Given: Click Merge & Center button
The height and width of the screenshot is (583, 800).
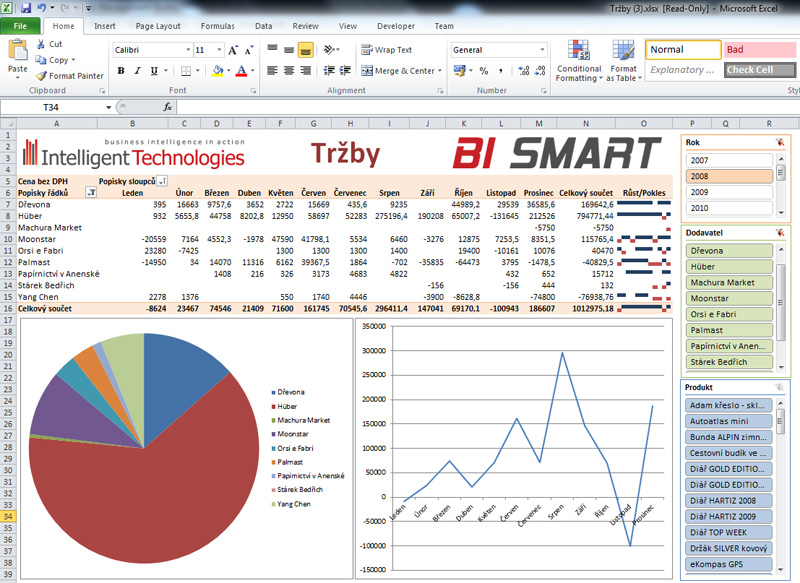Looking at the screenshot, I should (398, 71).
